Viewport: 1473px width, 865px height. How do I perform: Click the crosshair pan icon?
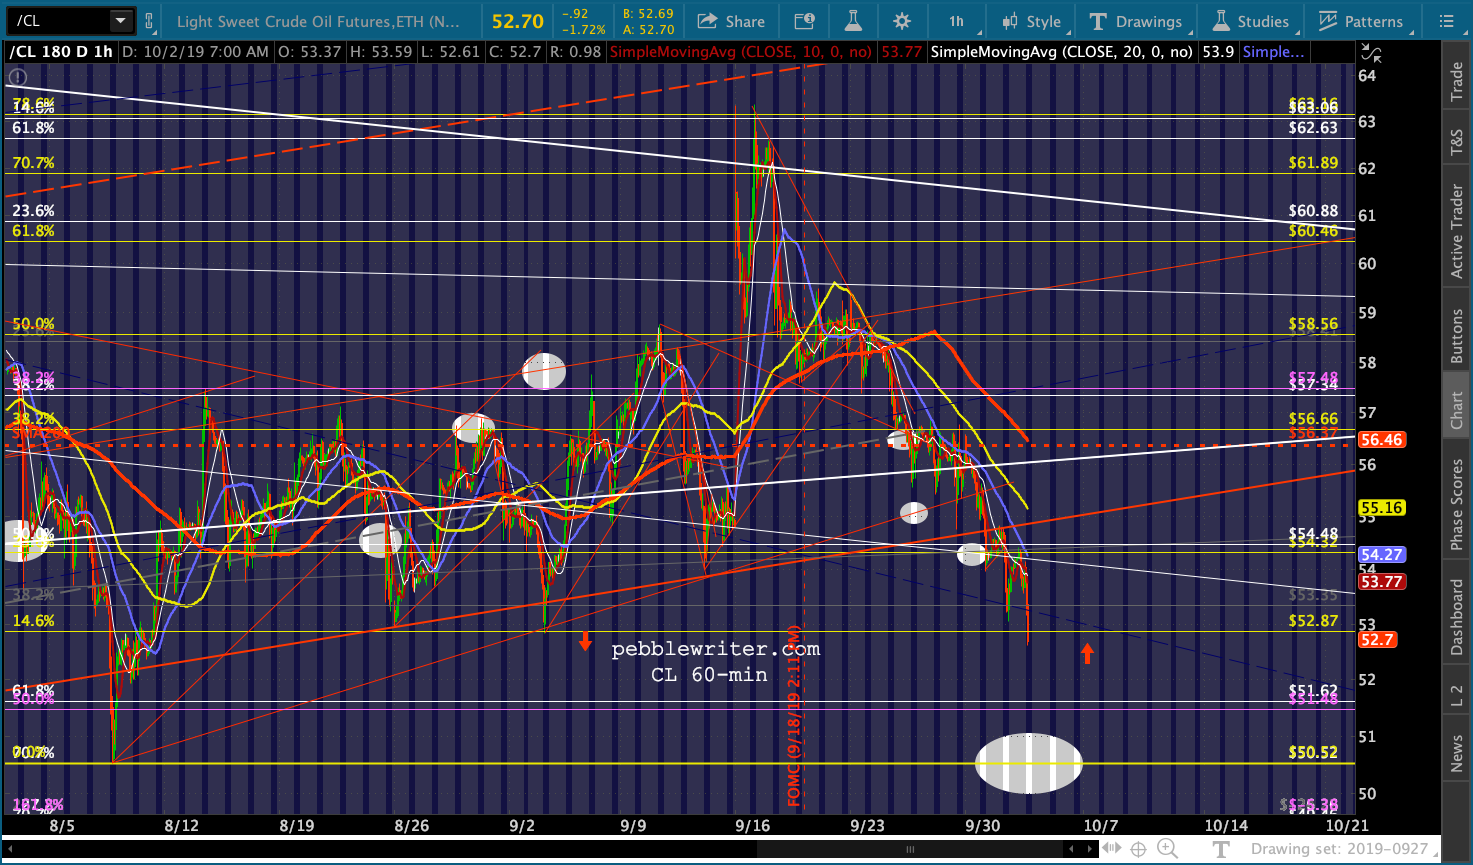1138,849
